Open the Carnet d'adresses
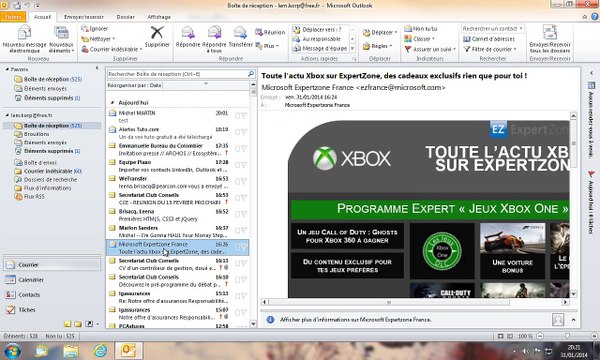 pos(489,39)
